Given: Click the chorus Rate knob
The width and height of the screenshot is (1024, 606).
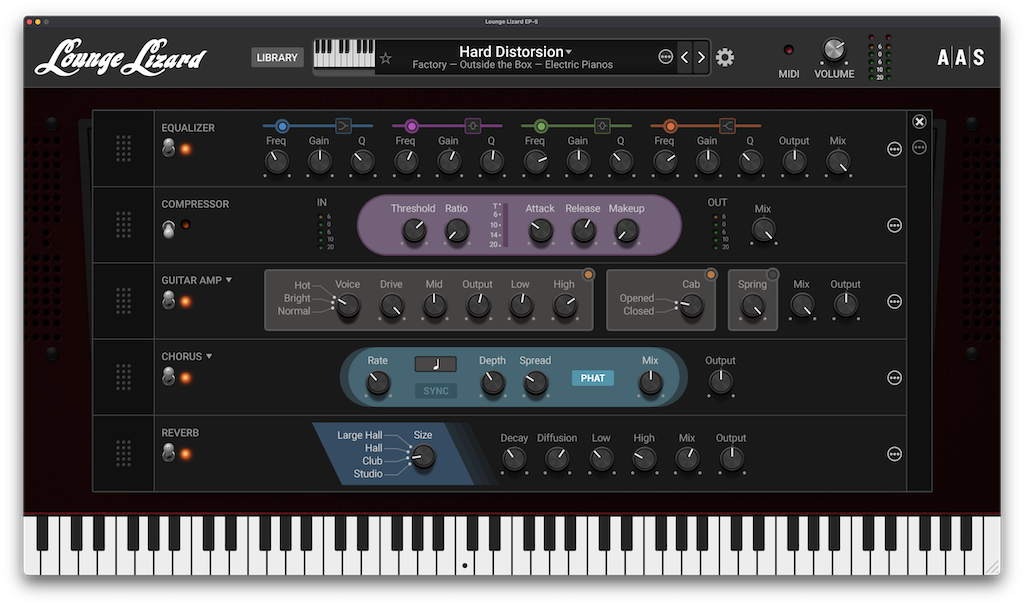Looking at the screenshot, I should 377,383.
